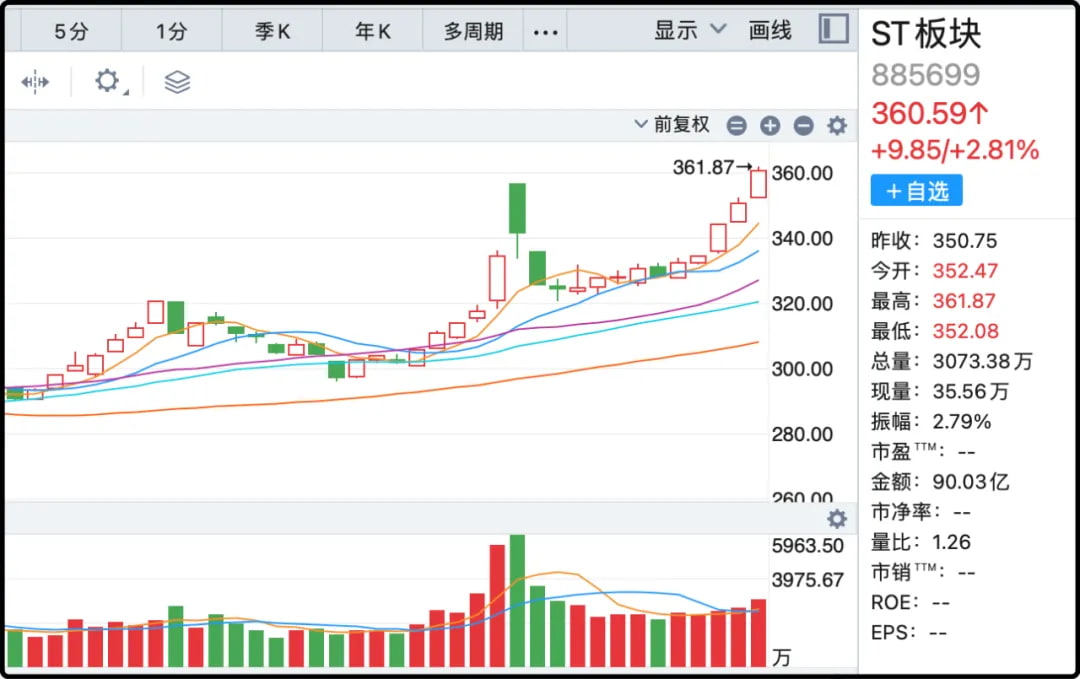The image size is (1080, 679).
Task: Open volume panel gear settings
Action: pyautogui.click(x=837, y=519)
